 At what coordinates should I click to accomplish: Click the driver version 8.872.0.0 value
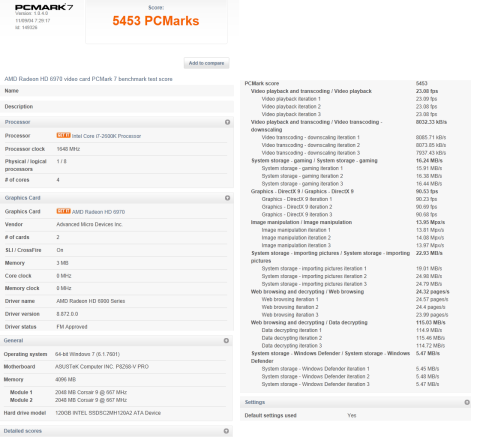67,314
